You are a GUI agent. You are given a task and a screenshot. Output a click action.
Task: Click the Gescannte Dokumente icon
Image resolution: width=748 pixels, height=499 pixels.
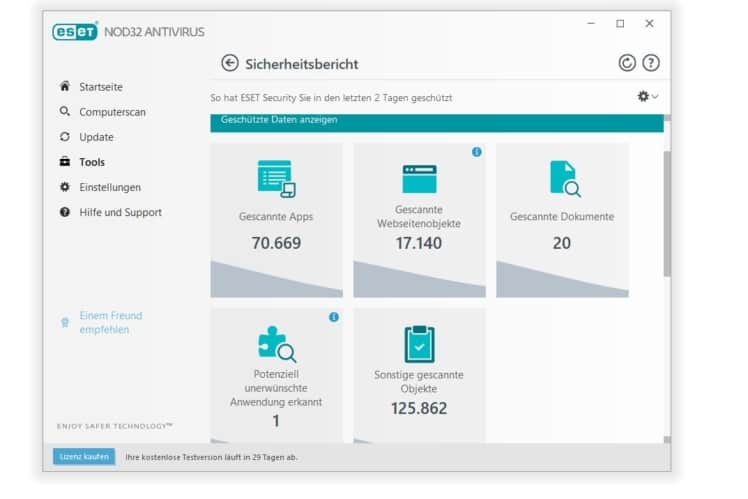coord(565,179)
